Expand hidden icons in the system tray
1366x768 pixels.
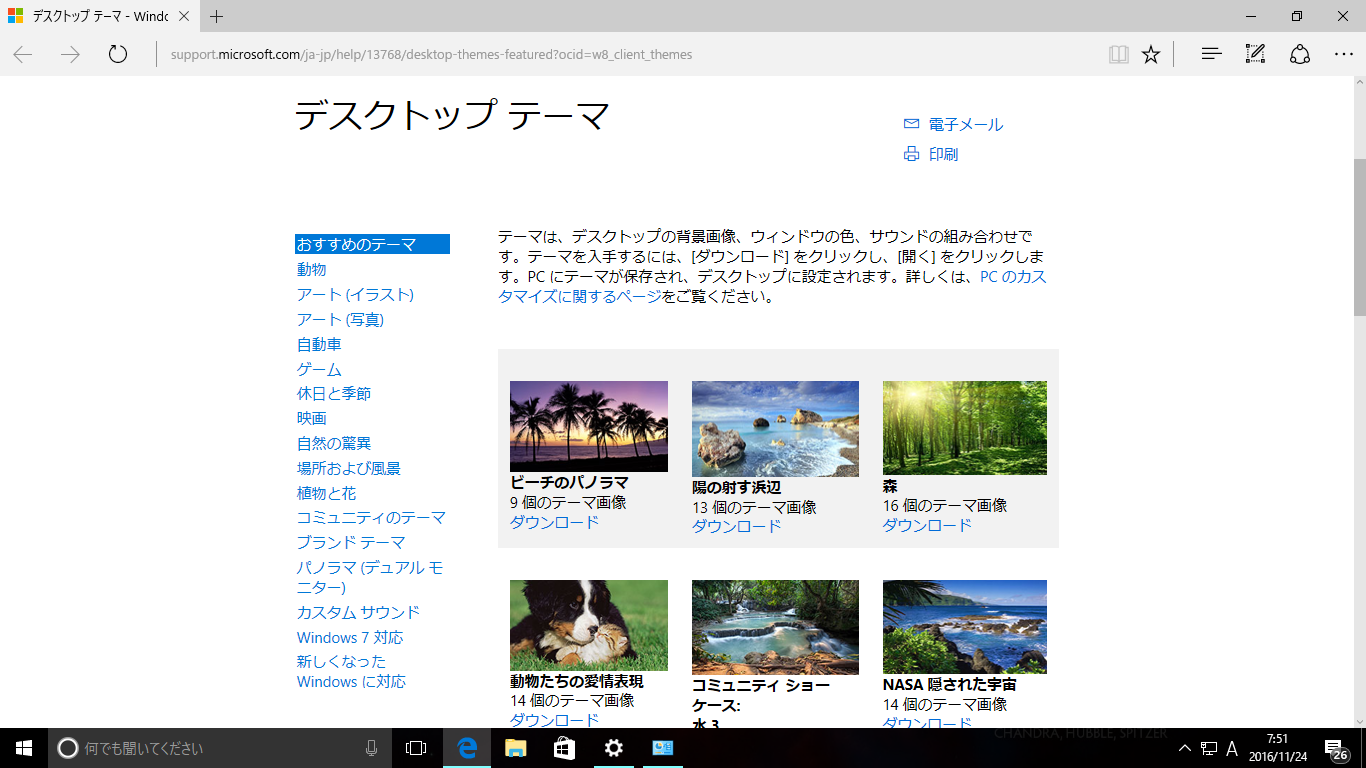pos(1183,747)
